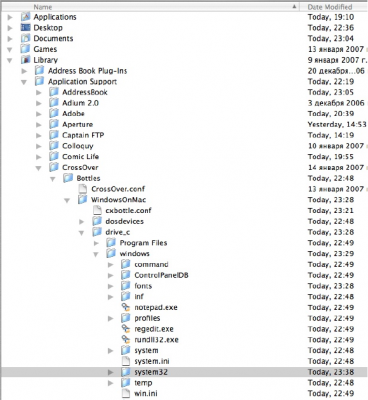Click the CrossOver.conf file icon
Screen dimensions: 368x400
(x=82, y=189)
